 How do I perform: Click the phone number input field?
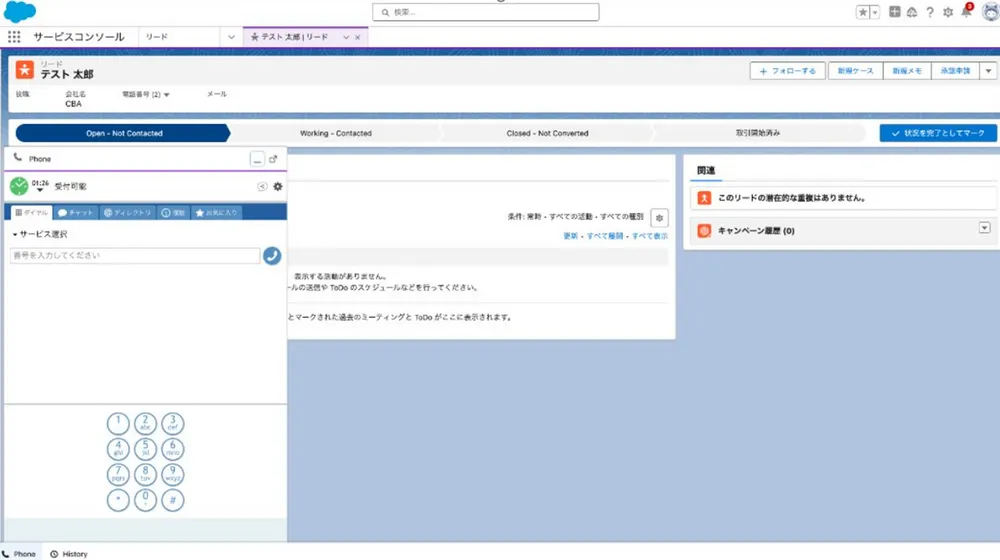tap(134, 256)
